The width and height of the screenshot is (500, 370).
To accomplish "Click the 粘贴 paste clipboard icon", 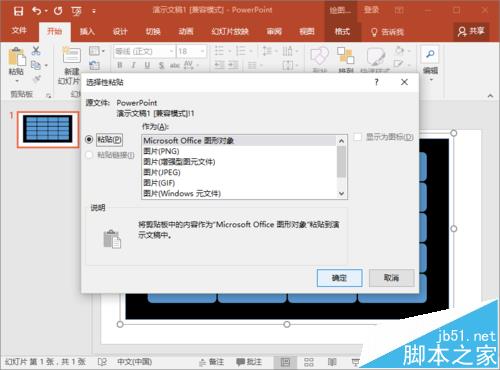I will click(x=17, y=56).
